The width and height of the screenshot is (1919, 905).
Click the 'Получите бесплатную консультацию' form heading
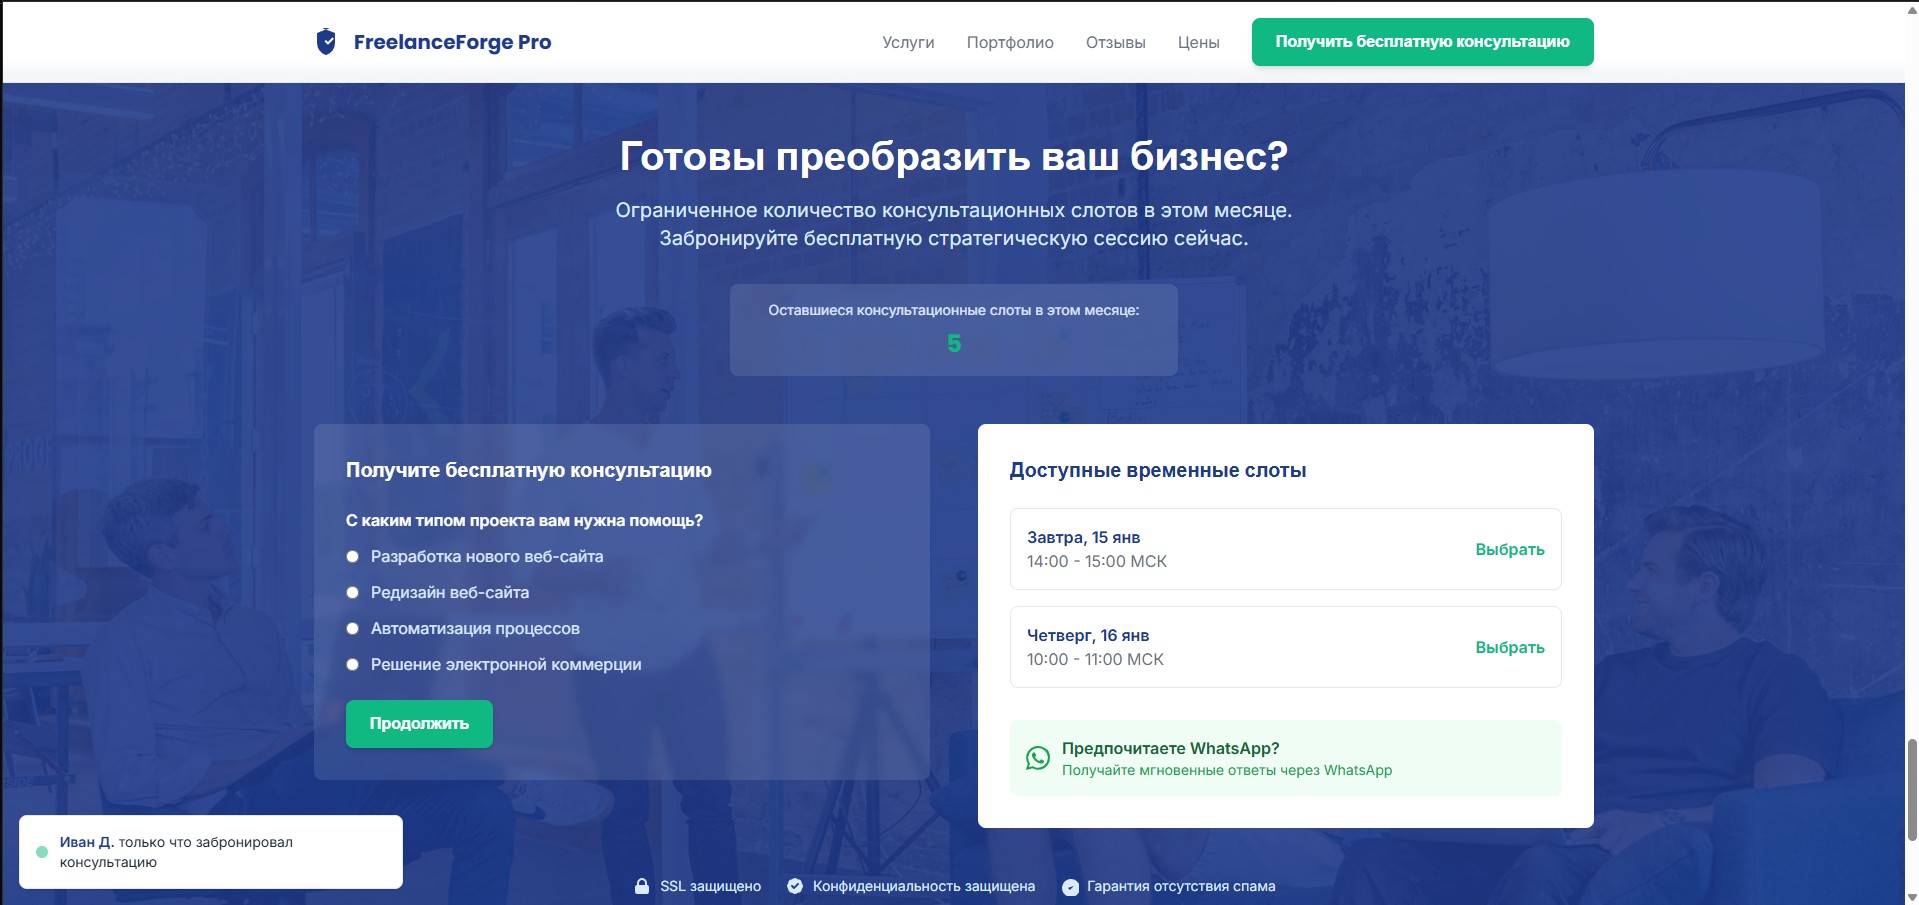(529, 470)
